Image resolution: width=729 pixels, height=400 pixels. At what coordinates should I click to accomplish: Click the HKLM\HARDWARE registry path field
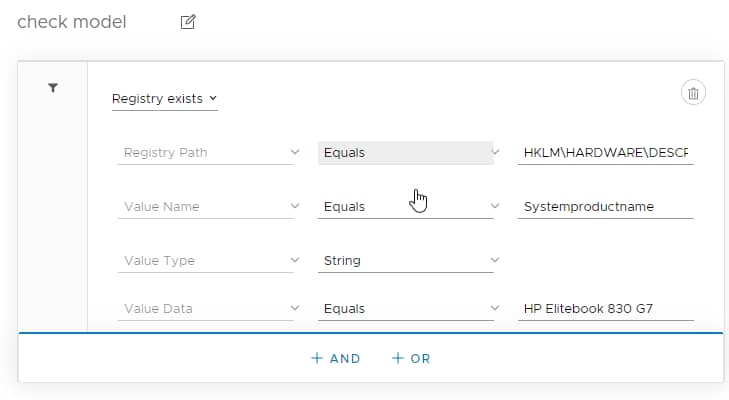(605, 153)
